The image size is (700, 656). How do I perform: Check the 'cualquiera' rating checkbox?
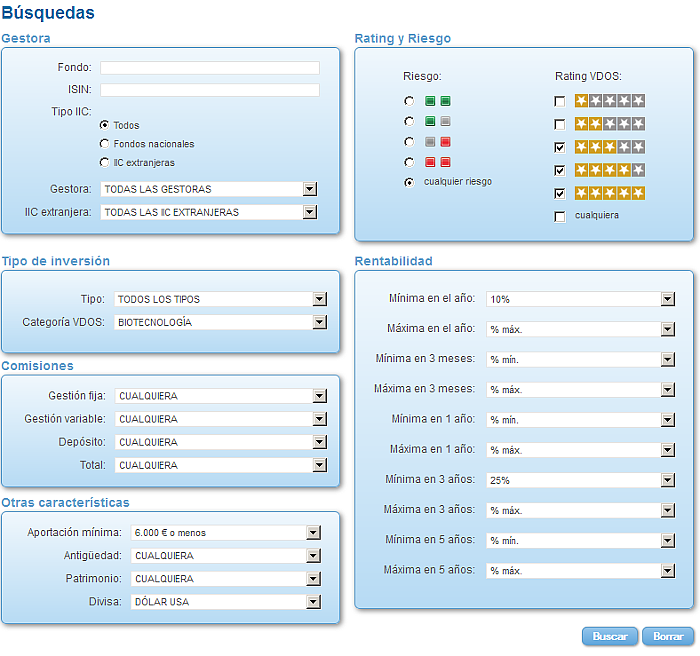[559, 217]
